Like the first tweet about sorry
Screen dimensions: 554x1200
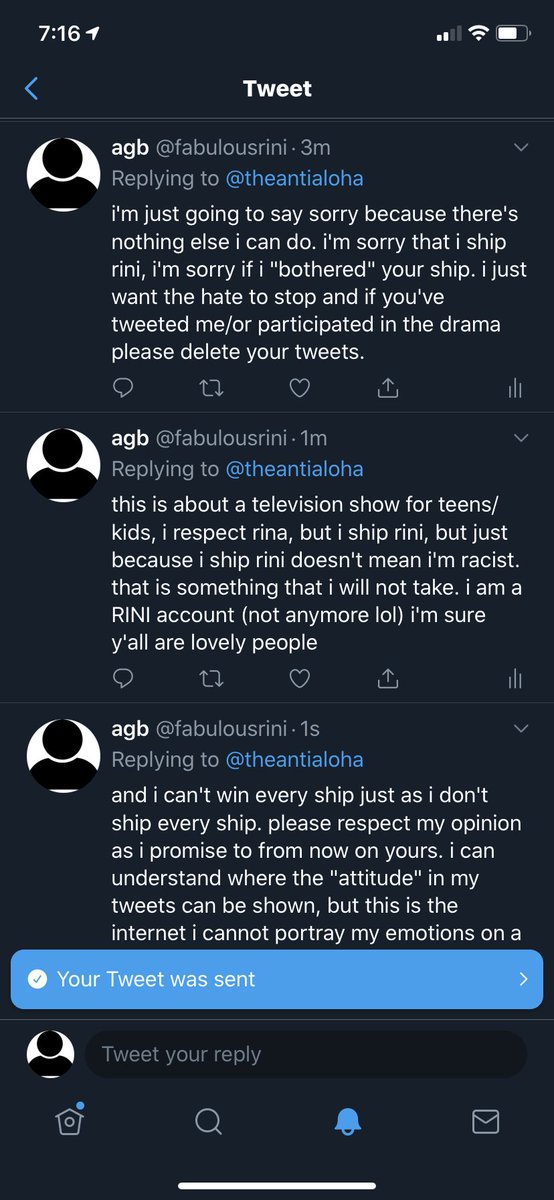pos(300,388)
